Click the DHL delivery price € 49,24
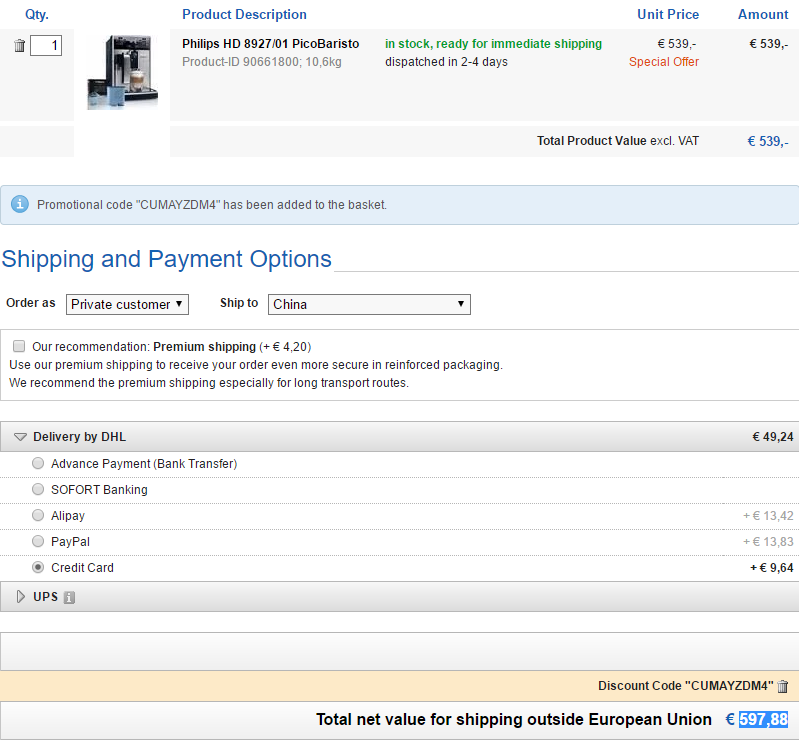This screenshot has height=746, width=799. [x=773, y=437]
